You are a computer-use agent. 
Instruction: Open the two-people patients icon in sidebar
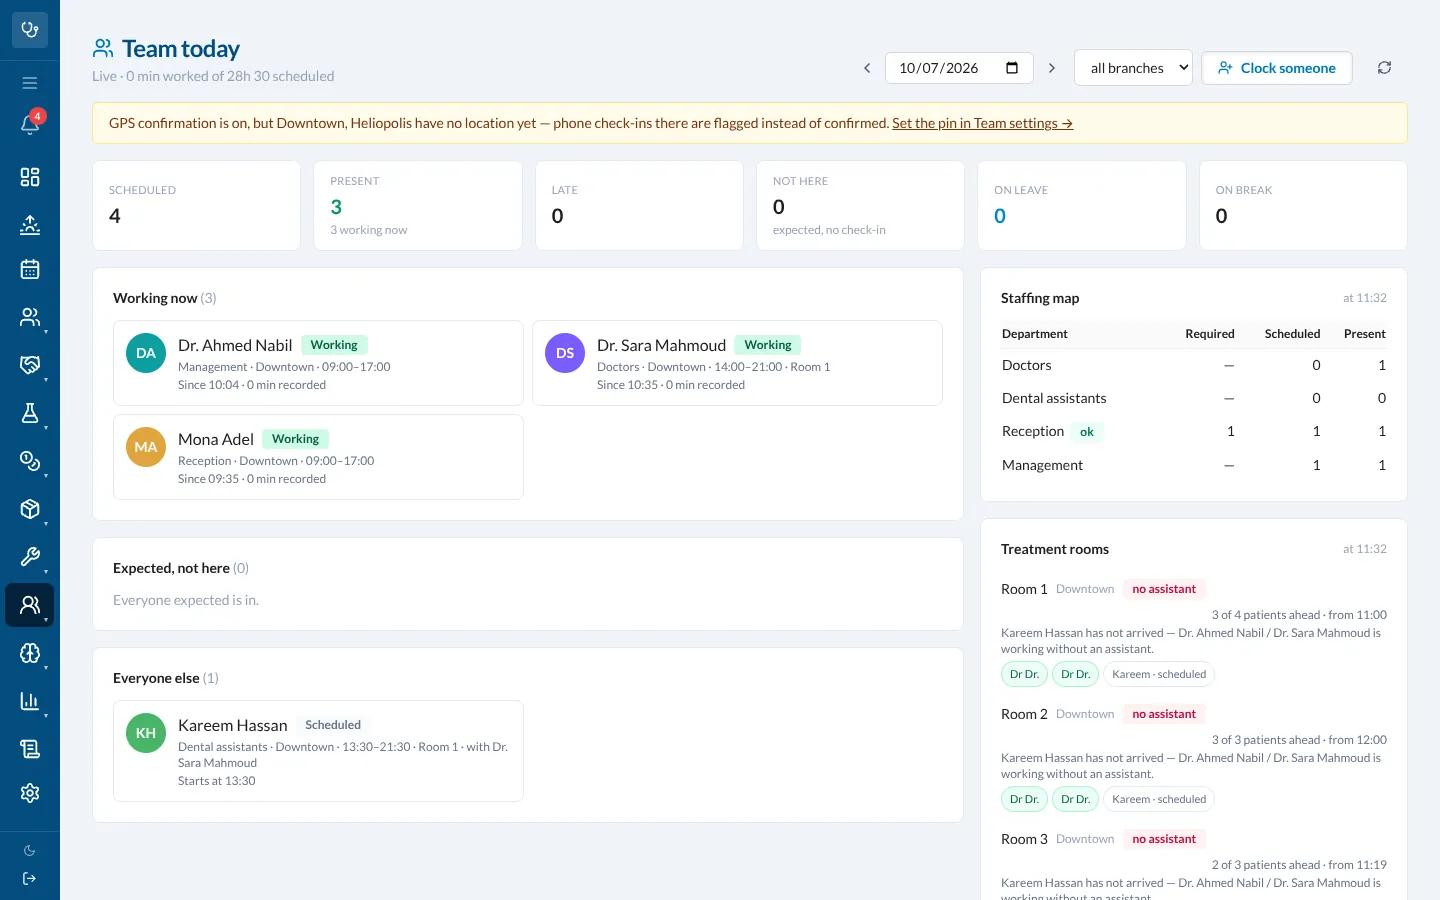pos(30,317)
